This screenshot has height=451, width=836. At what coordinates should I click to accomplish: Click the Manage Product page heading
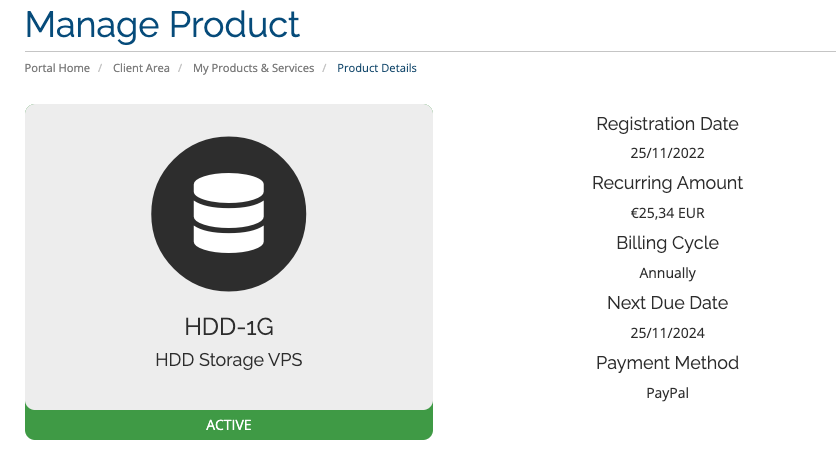tap(162, 23)
